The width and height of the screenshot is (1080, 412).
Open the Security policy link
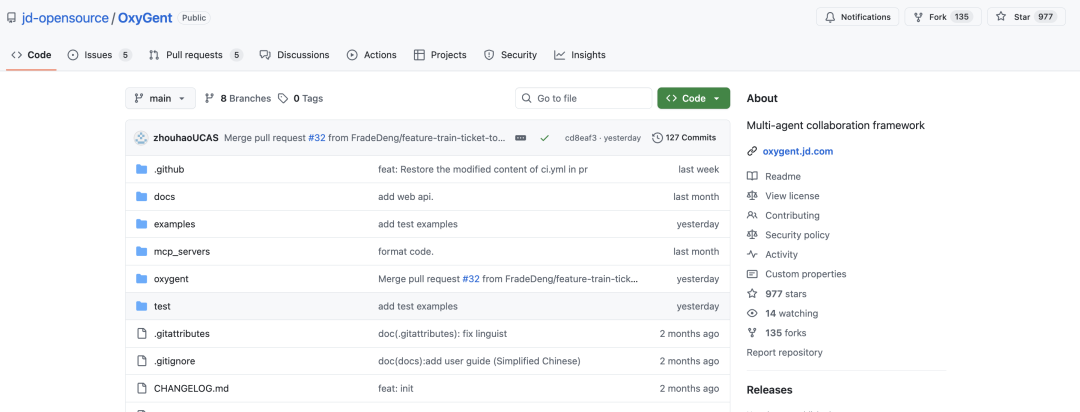click(x=797, y=235)
